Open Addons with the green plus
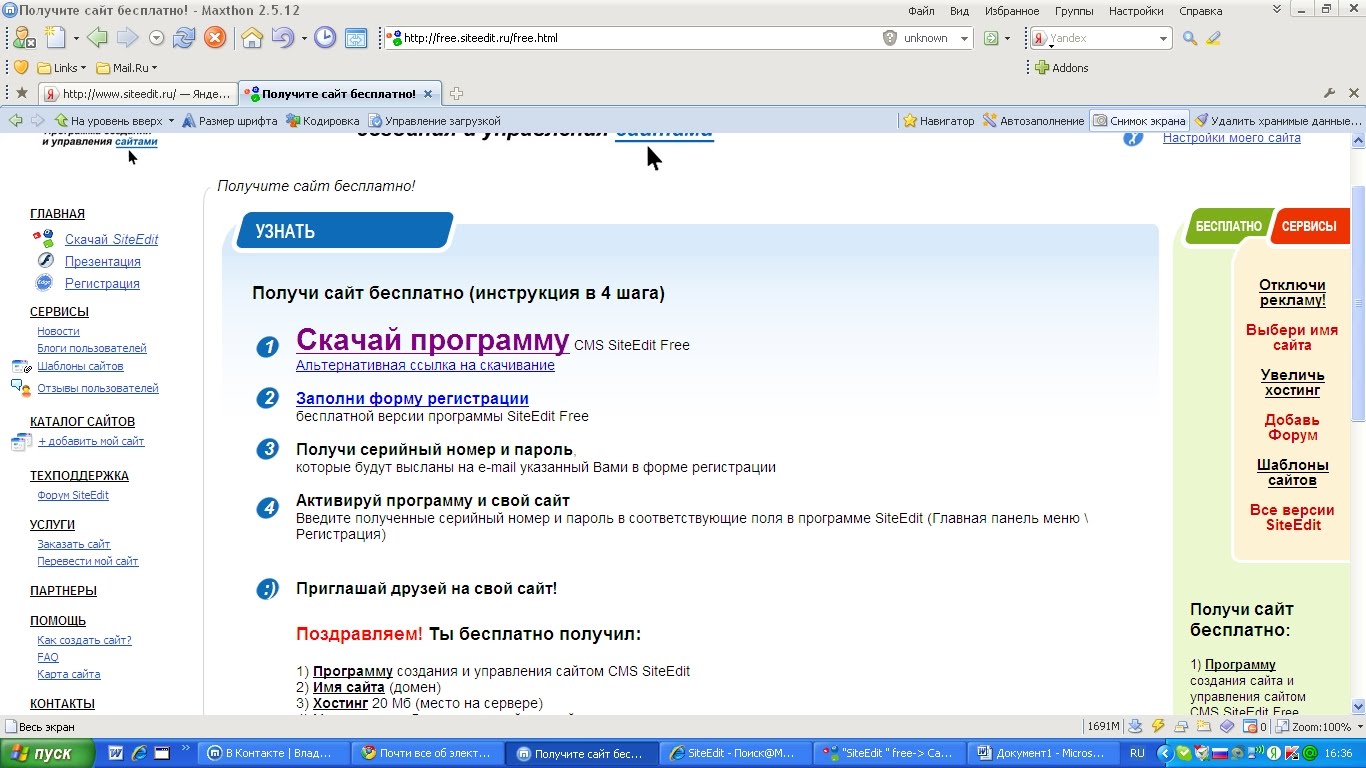The width and height of the screenshot is (1366, 768). pos(1042,68)
